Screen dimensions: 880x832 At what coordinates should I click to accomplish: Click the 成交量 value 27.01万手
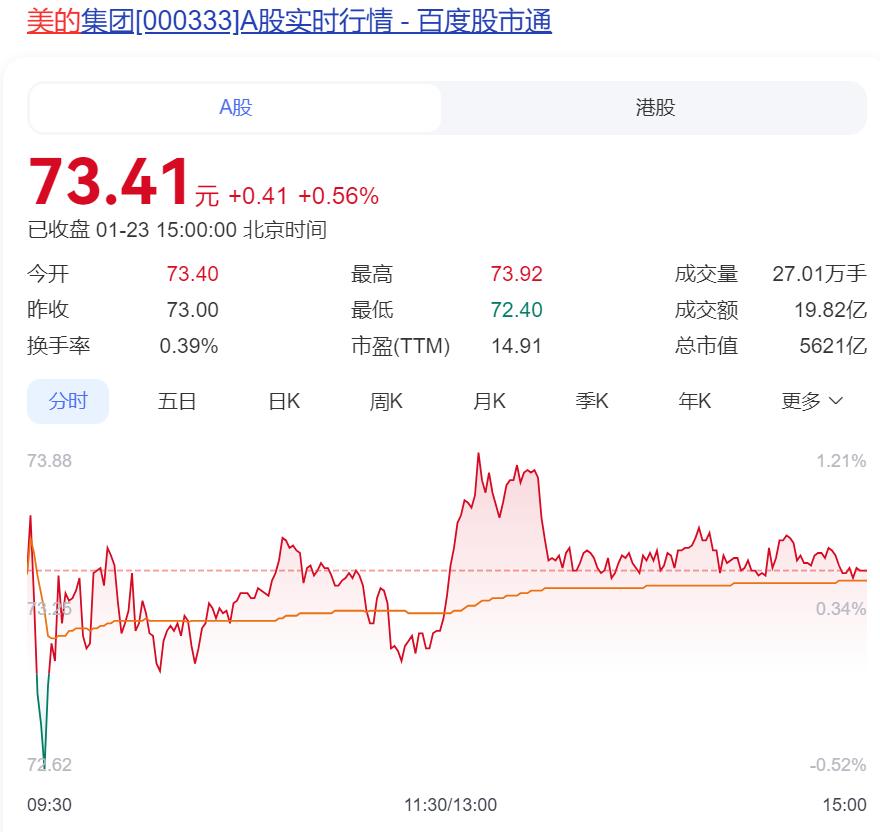(x=819, y=274)
